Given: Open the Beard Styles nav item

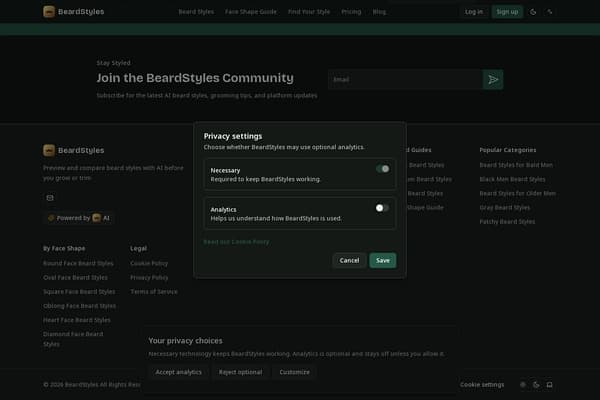Looking at the screenshot, I should (196, 12).
